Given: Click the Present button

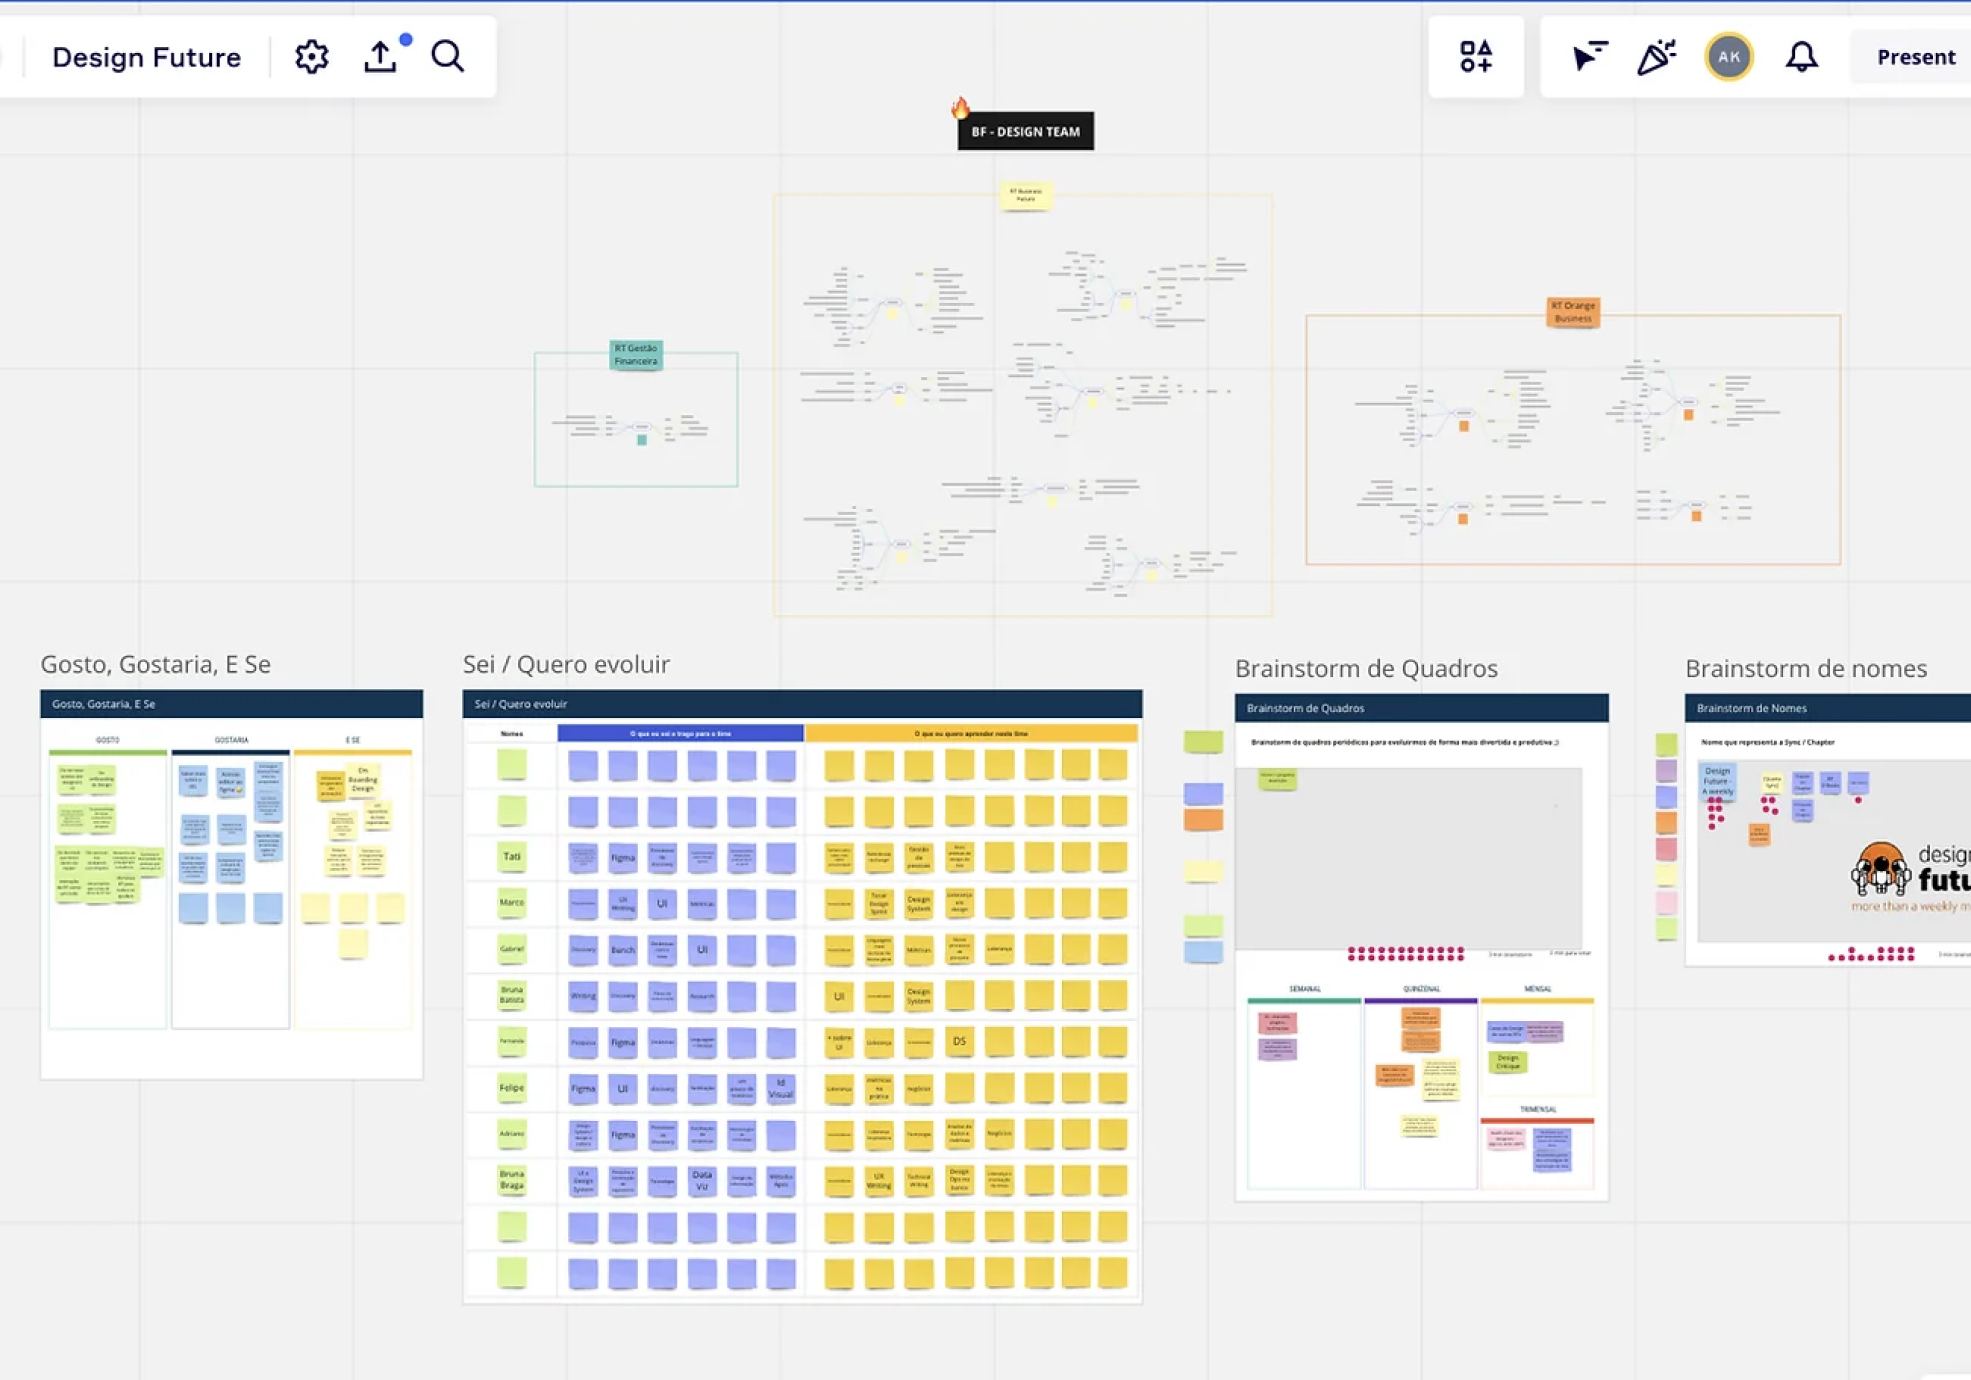Looking at the screenshot, I should (x=1915, y=57).
